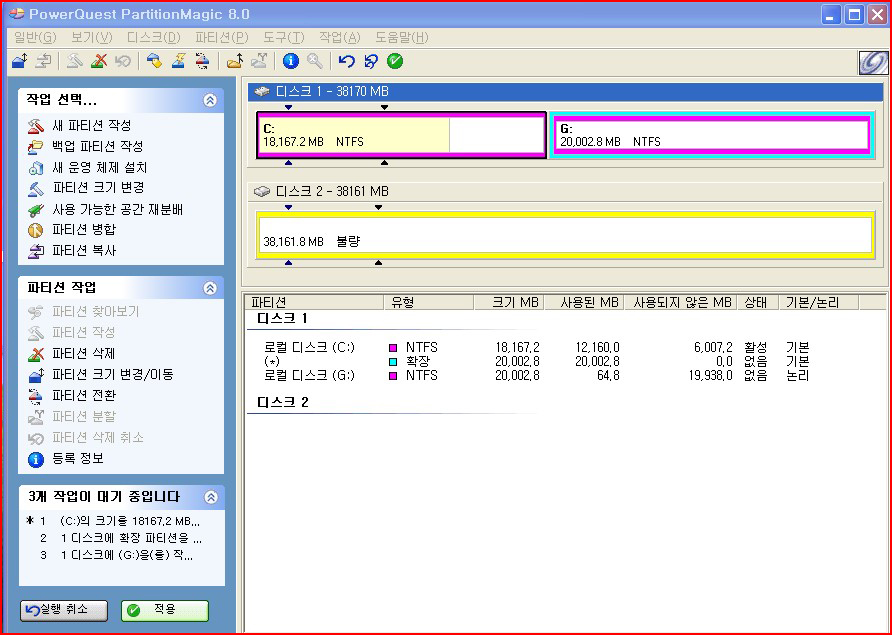This screenshot has height=635, width=892.
Task: Click the undo last change toolbar arrow
Action: pos(346,61)
